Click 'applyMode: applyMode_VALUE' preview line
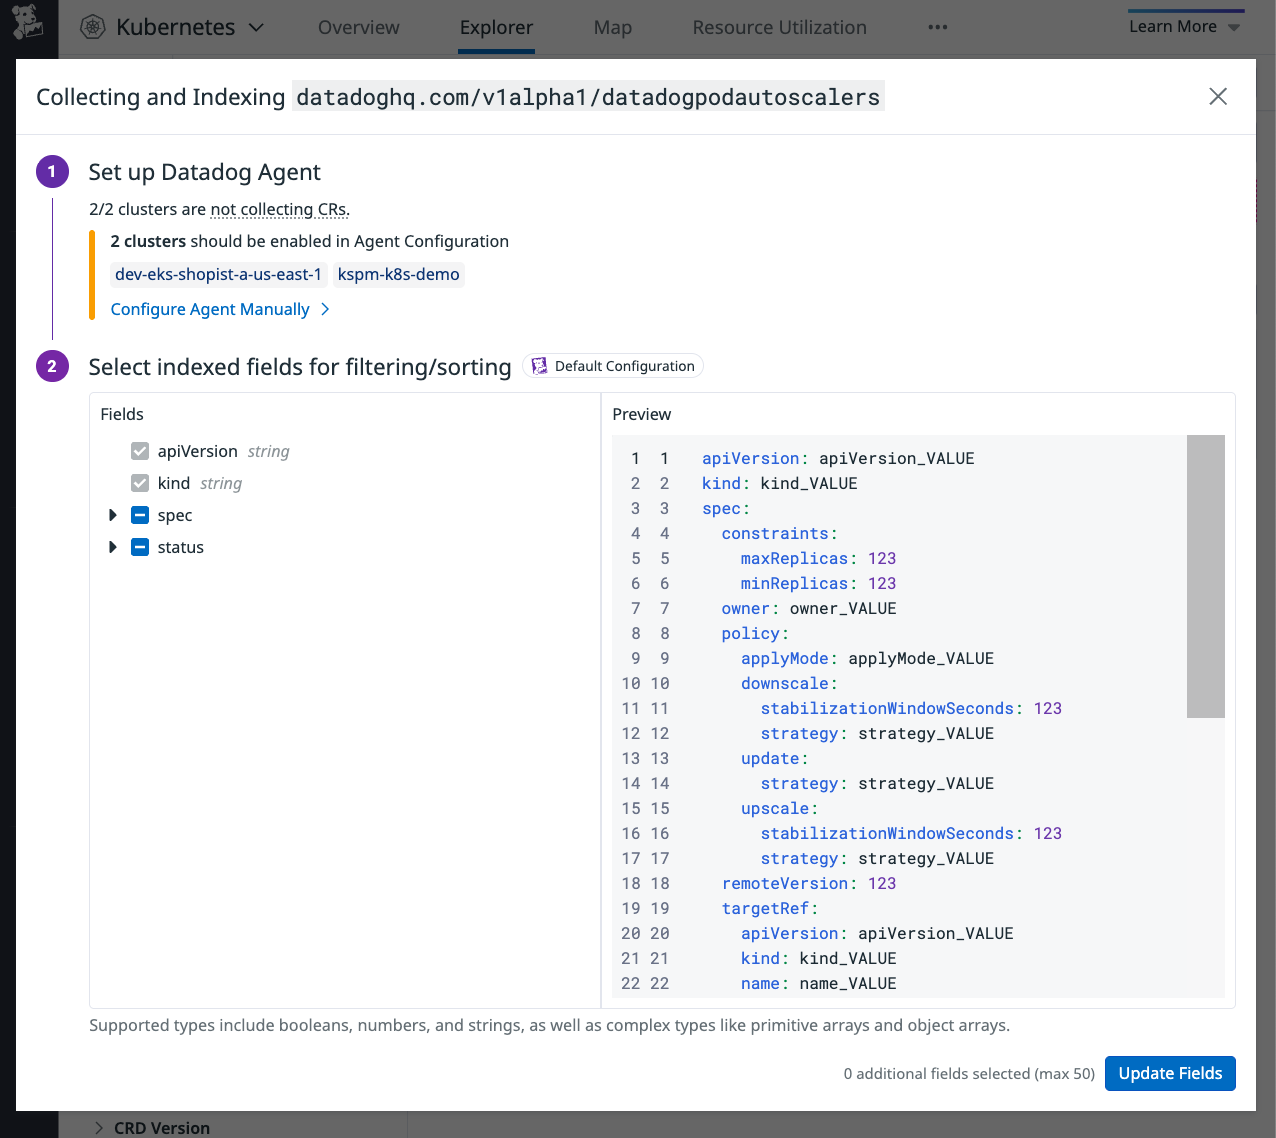Screen dimensions: 1276x1138 tap(867, 658)
